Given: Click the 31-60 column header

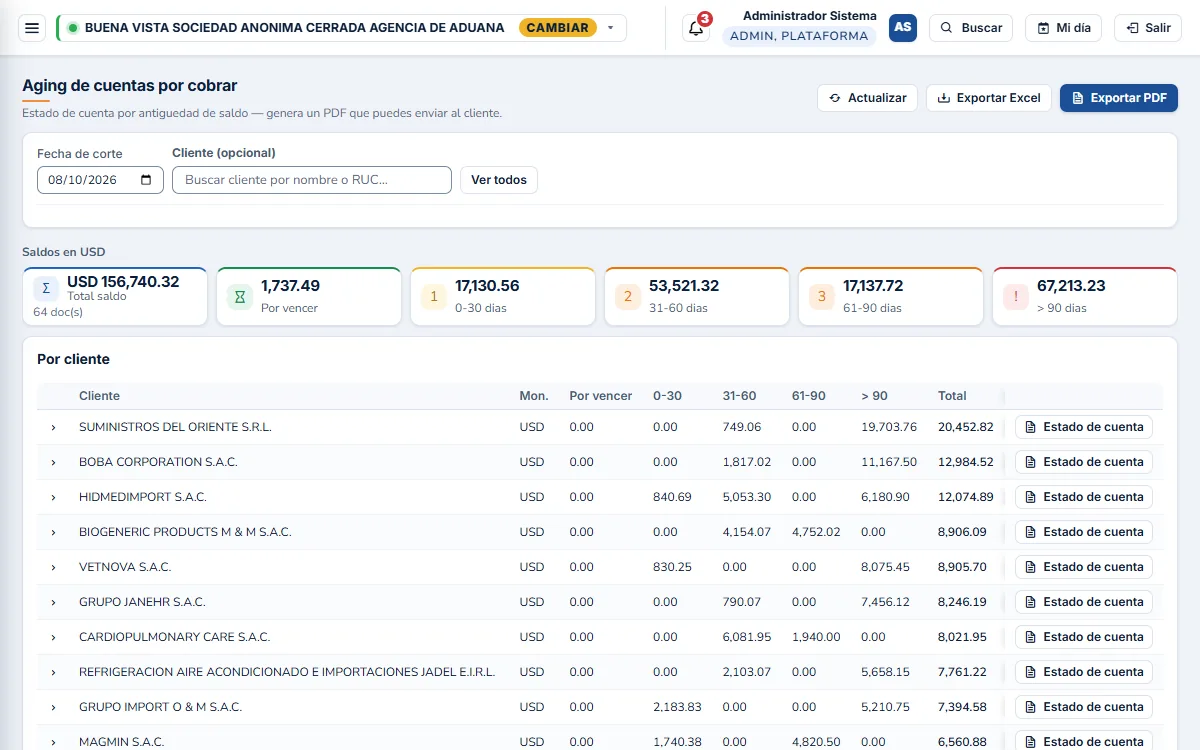Looking at the screenshot, I should tap(740, 396).
